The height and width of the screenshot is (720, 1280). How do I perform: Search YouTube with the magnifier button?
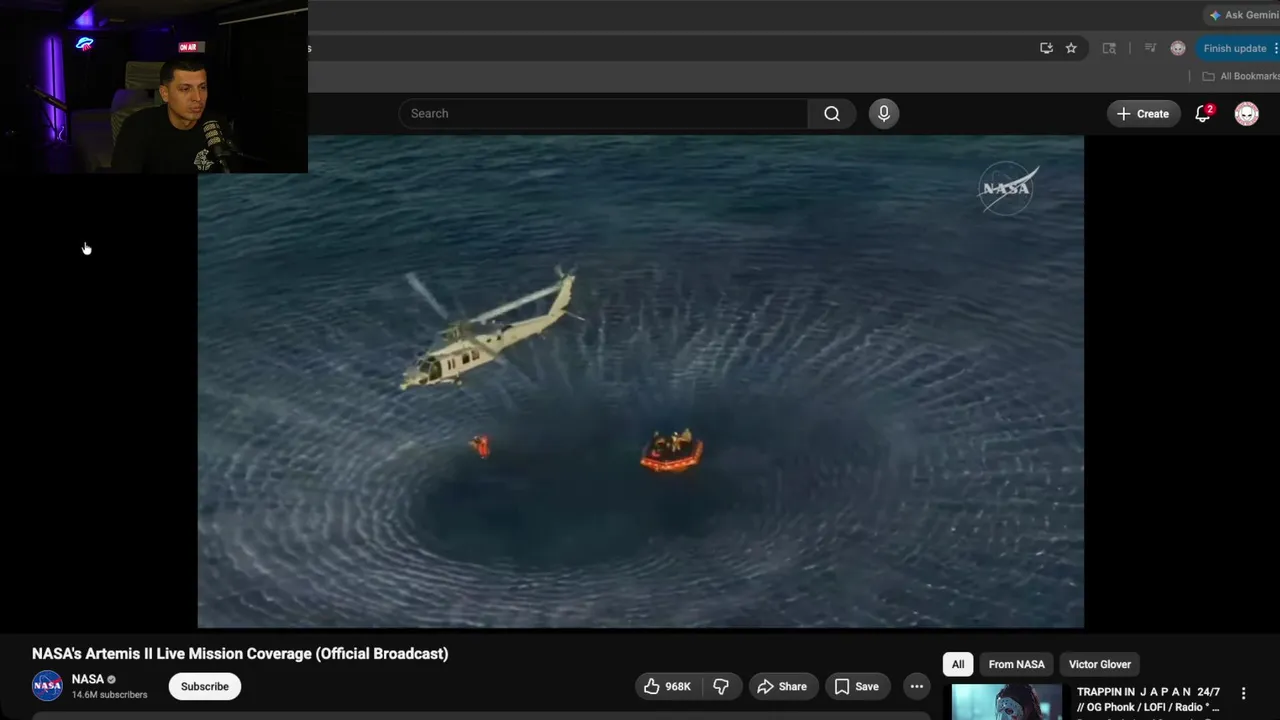tap(831, 114)
